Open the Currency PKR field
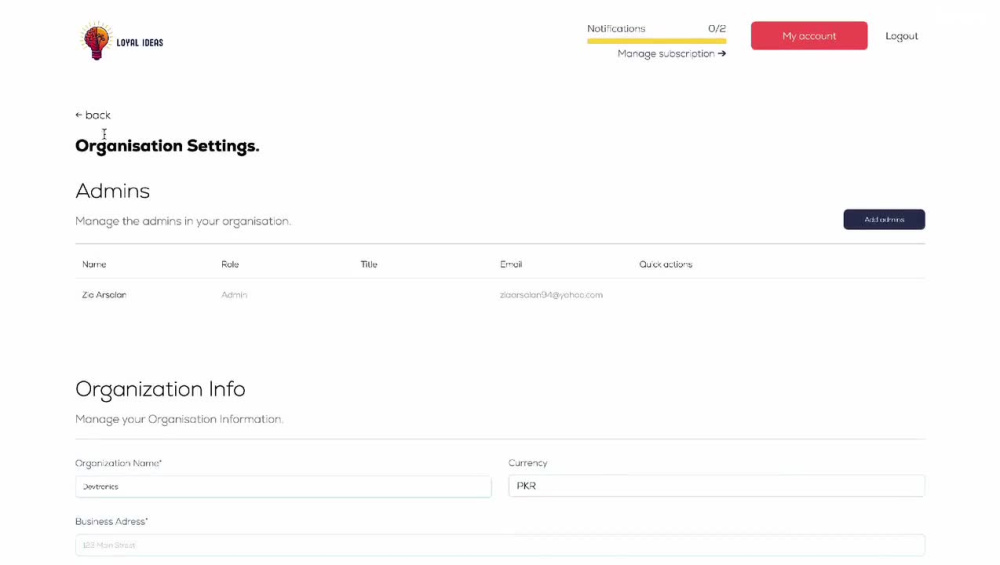 716,486
